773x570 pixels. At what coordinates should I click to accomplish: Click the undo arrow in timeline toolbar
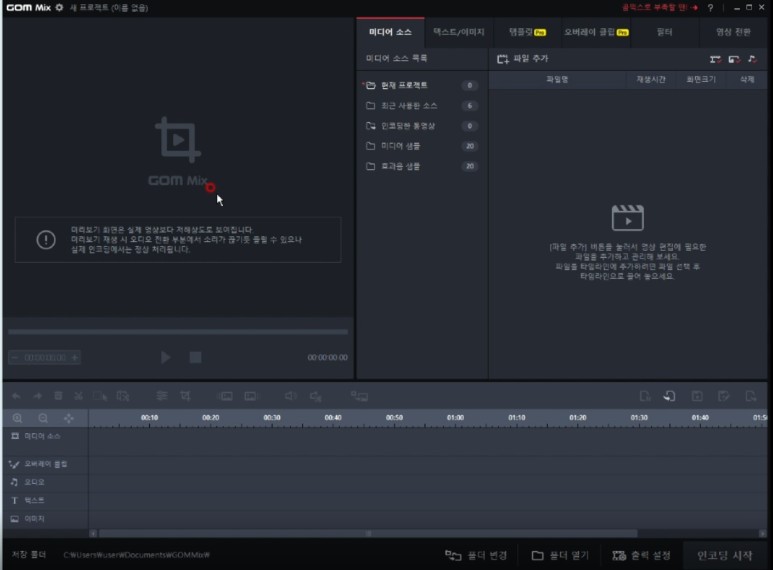(16, 396)
